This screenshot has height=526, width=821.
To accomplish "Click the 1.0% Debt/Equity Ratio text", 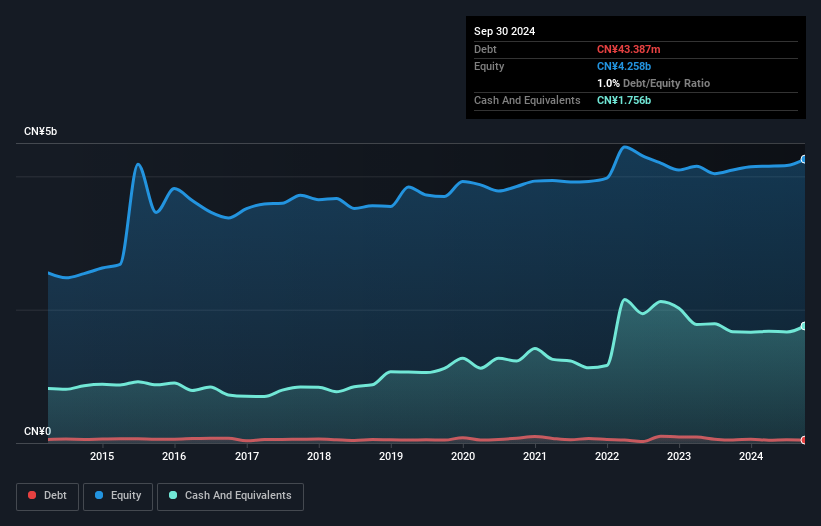I will point(653,83).
